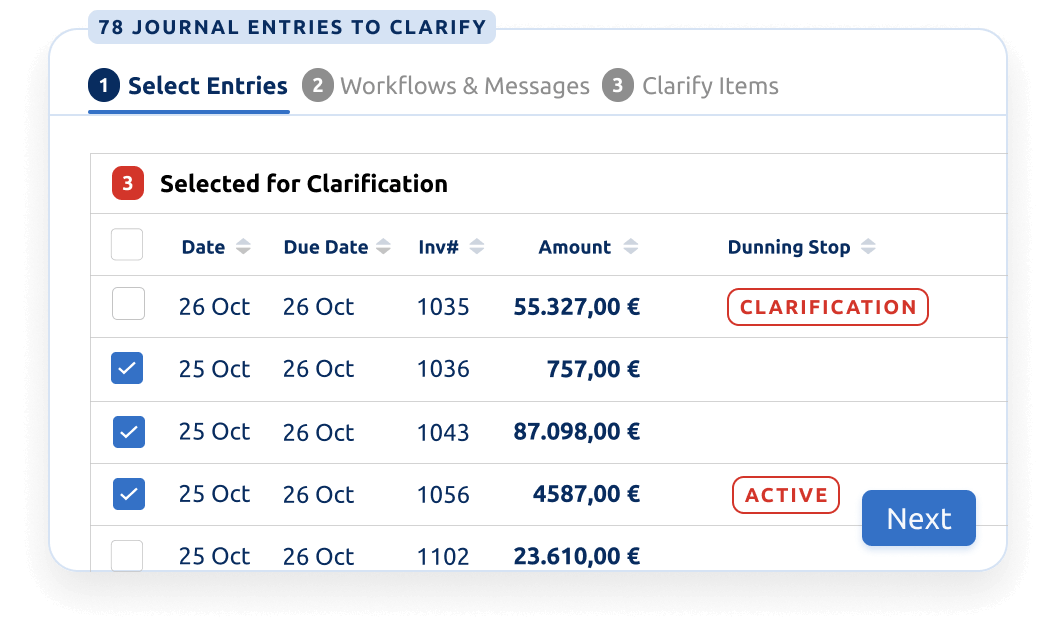Click the ACTIVE dunning stop badge
This screenshot has width=1056, height=640.
pos(786,495)
